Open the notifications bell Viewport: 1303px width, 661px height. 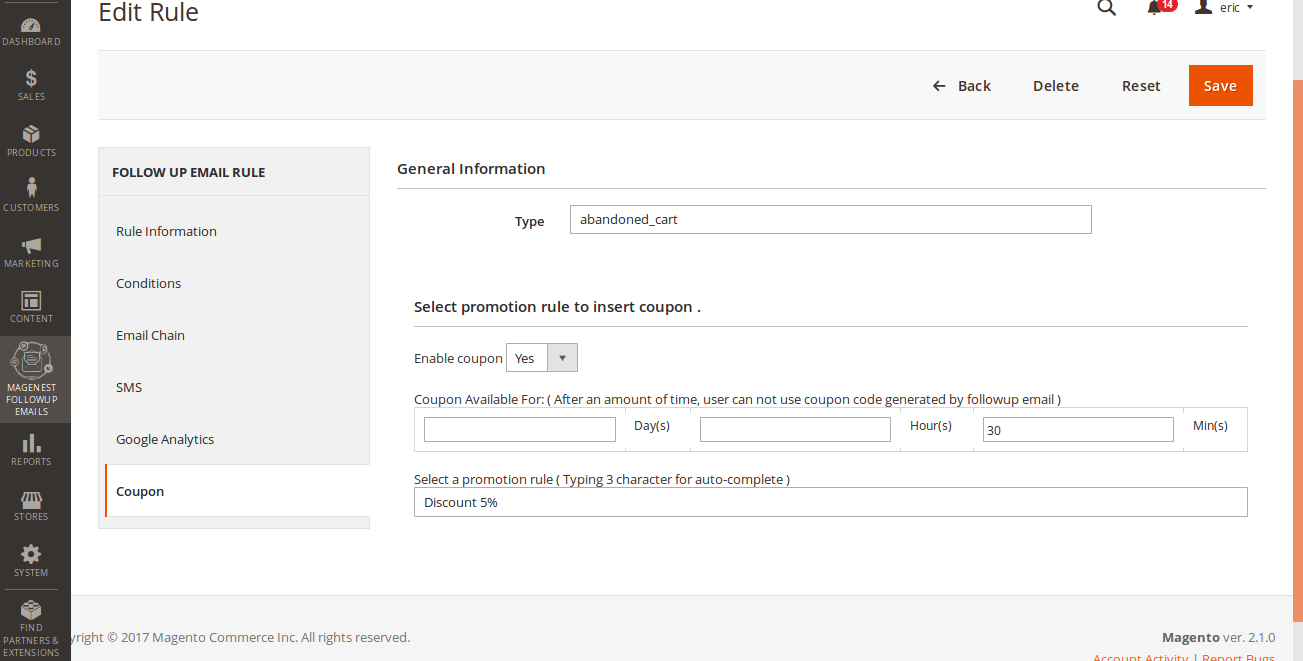pyautogui.click(x=1155, y=8)
